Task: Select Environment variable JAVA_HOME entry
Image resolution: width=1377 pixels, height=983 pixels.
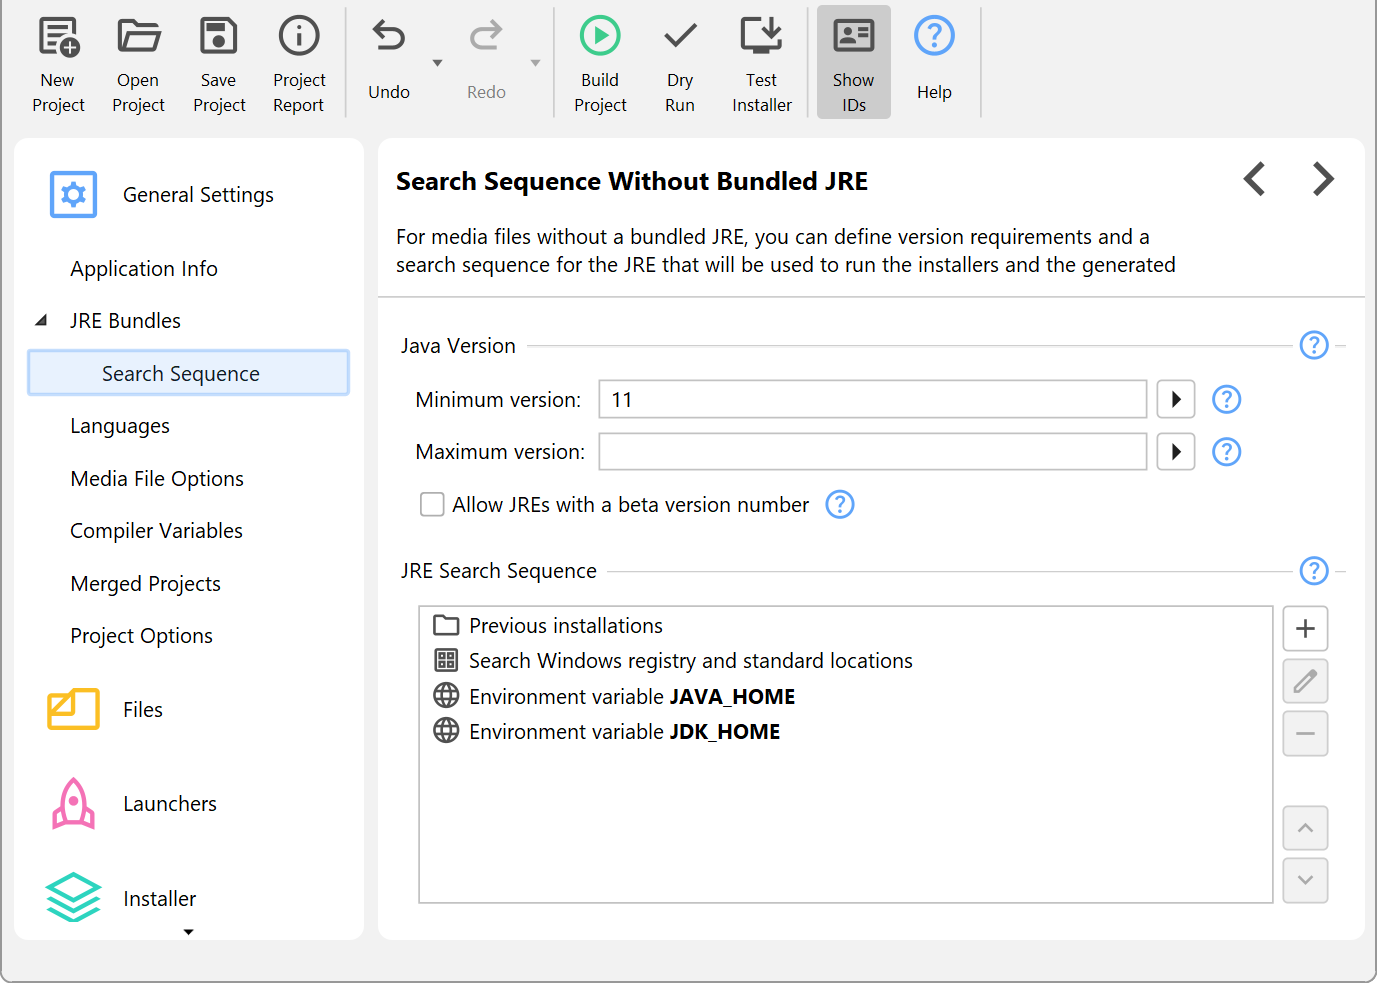Action: pyautogui.click(x=631, y=697)
